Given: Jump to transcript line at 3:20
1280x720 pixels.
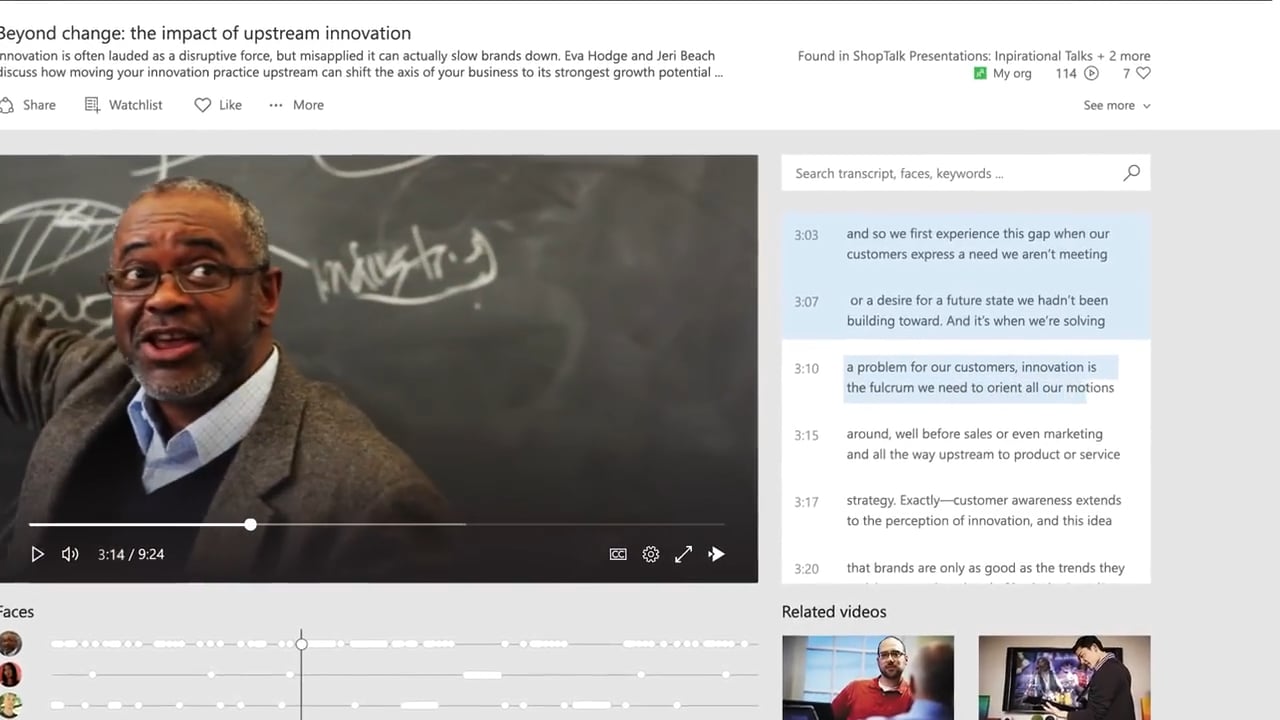Looking at the screenshot, I should coord(966,569).
